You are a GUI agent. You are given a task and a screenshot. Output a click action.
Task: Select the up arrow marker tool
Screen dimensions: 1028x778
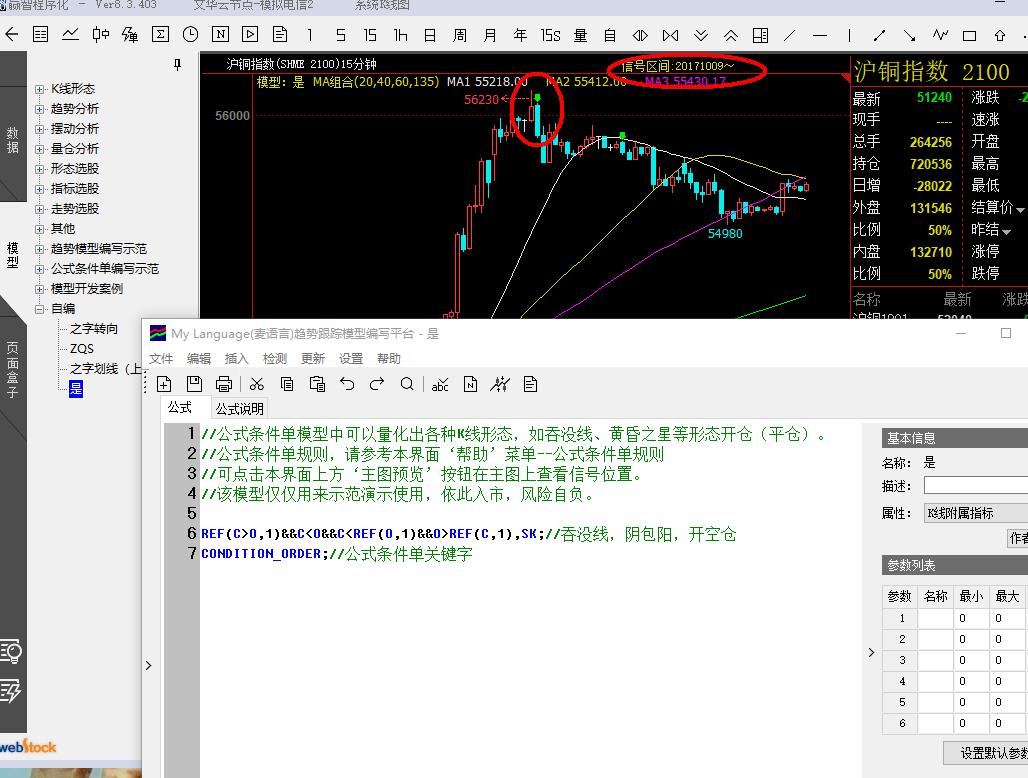(x=999, y=35)
